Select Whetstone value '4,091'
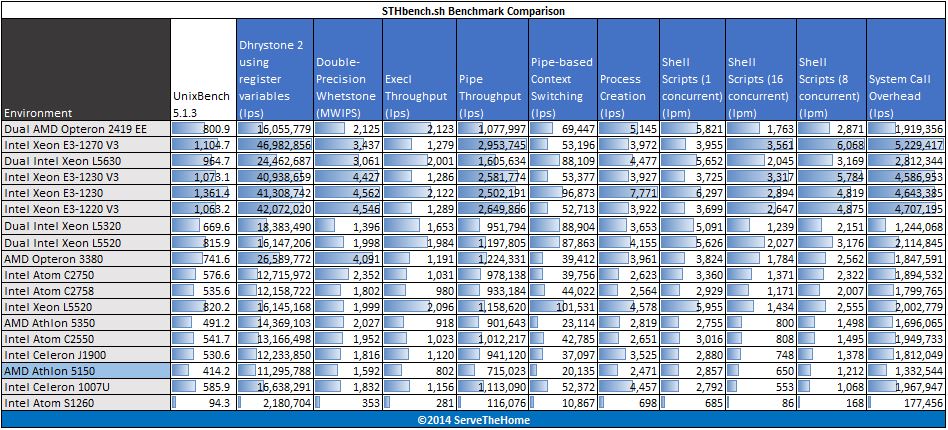 [x=365, y=259]
